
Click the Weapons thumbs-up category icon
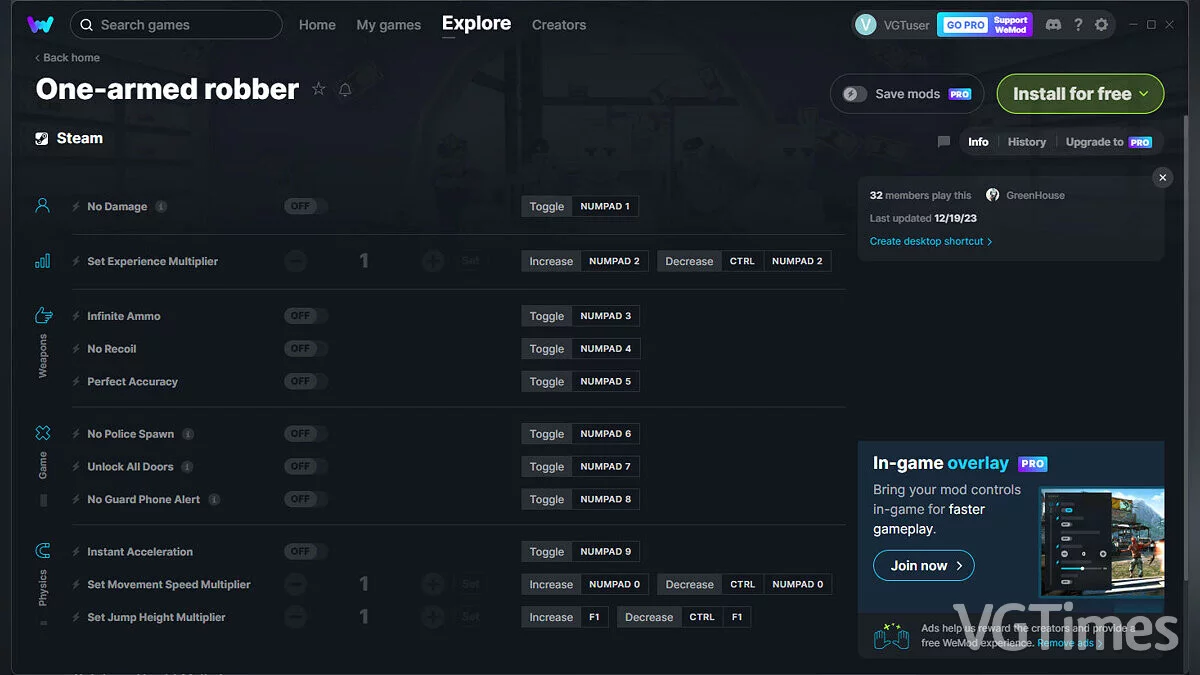point(43,315)
